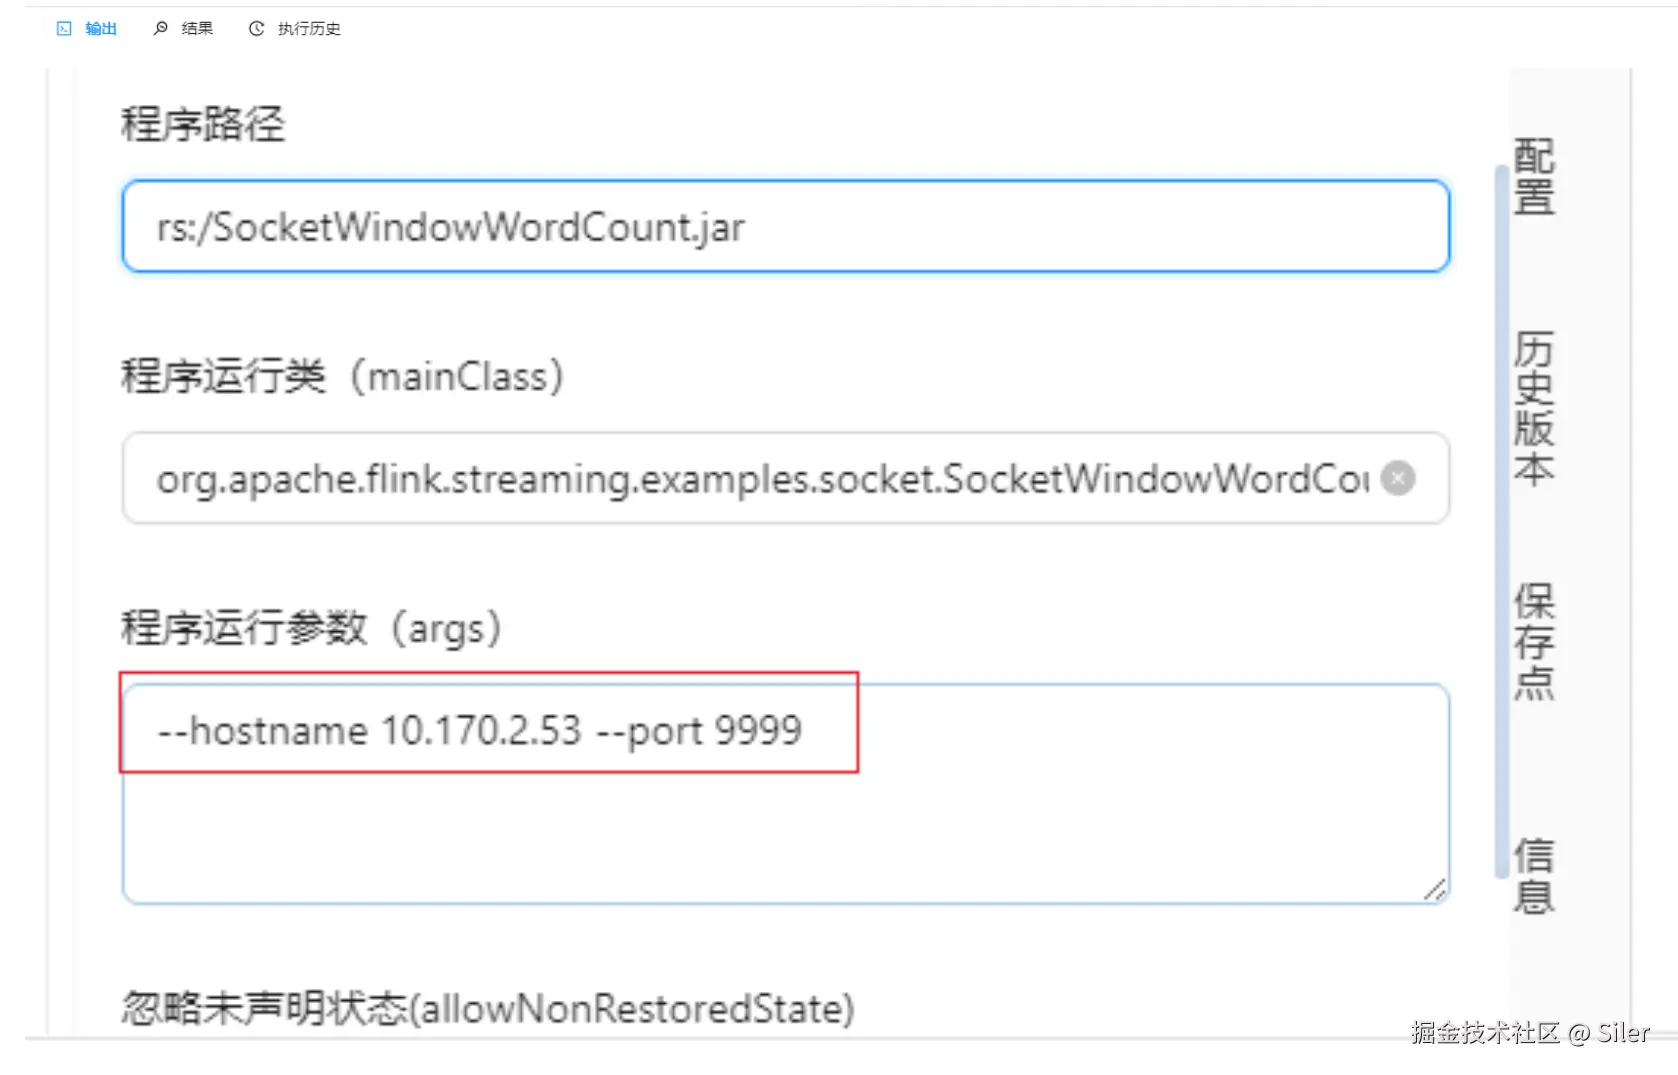Click the 程序路径 field label
Screen dimensions: 1678x1075
point(203,125)
